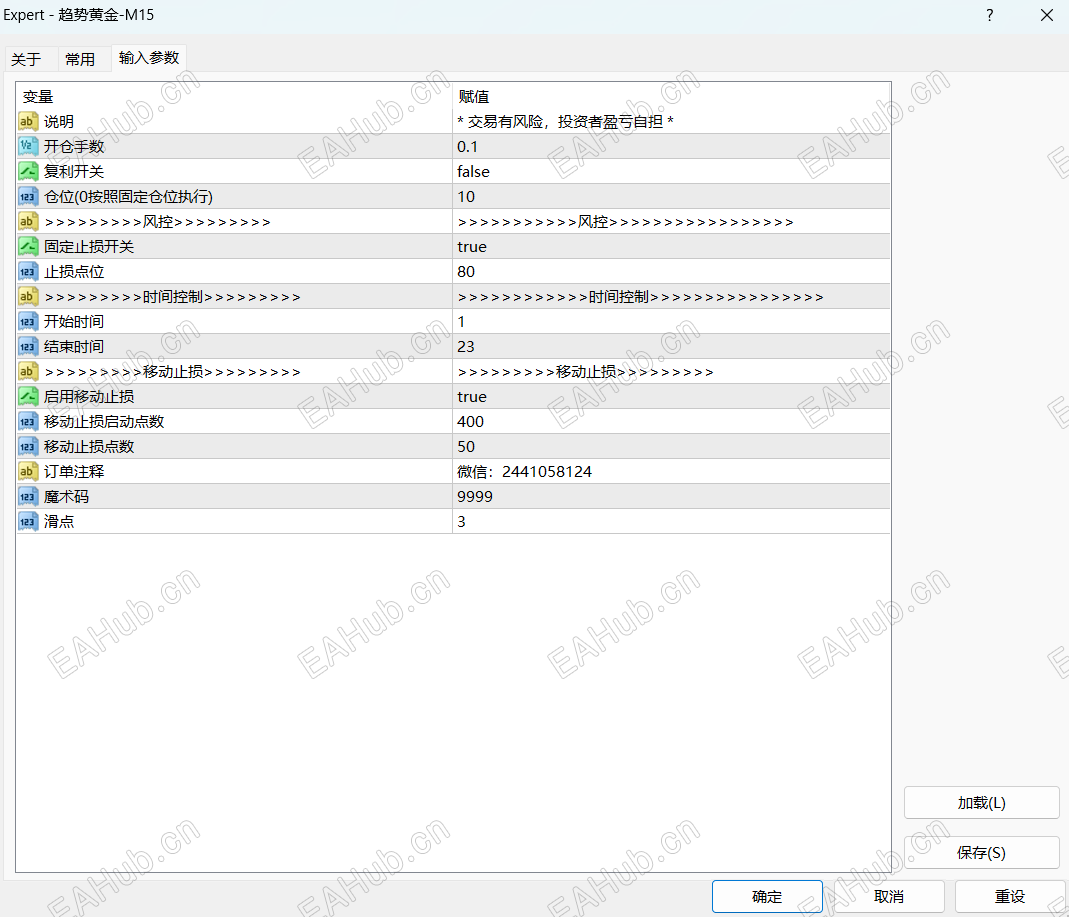Click the string icon beside 订单注释
The image size is (1069, 917).
click(x=28, y=471)
